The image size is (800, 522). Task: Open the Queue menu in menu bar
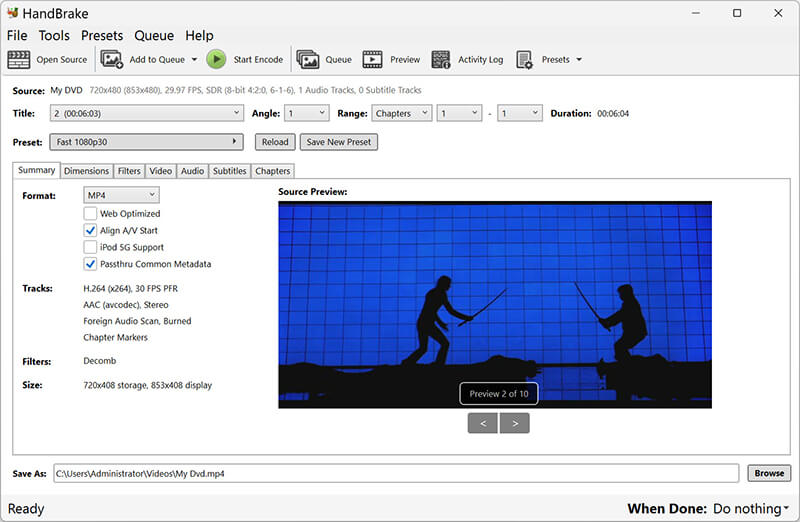pos(154,36)
